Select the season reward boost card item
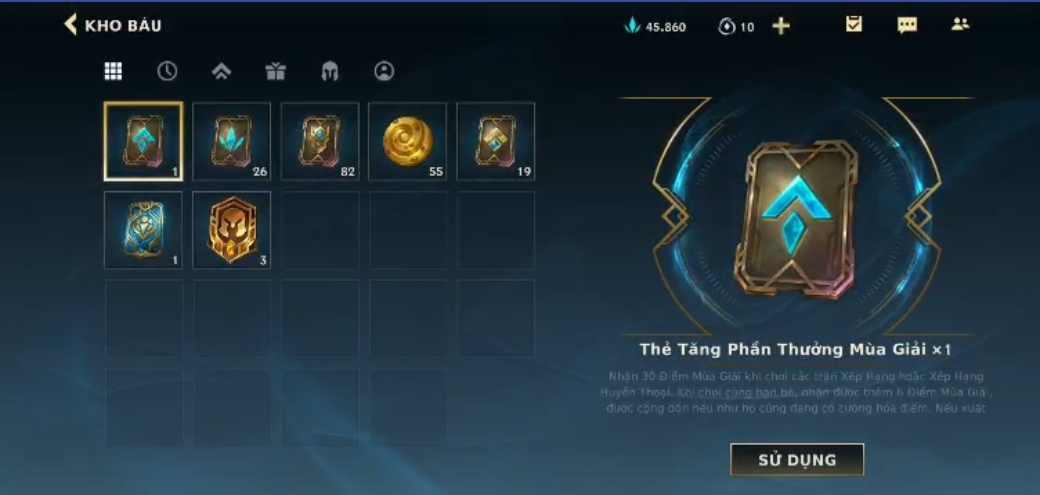The height and width of the screenshot is (495, 1040). tap(143, 141)
